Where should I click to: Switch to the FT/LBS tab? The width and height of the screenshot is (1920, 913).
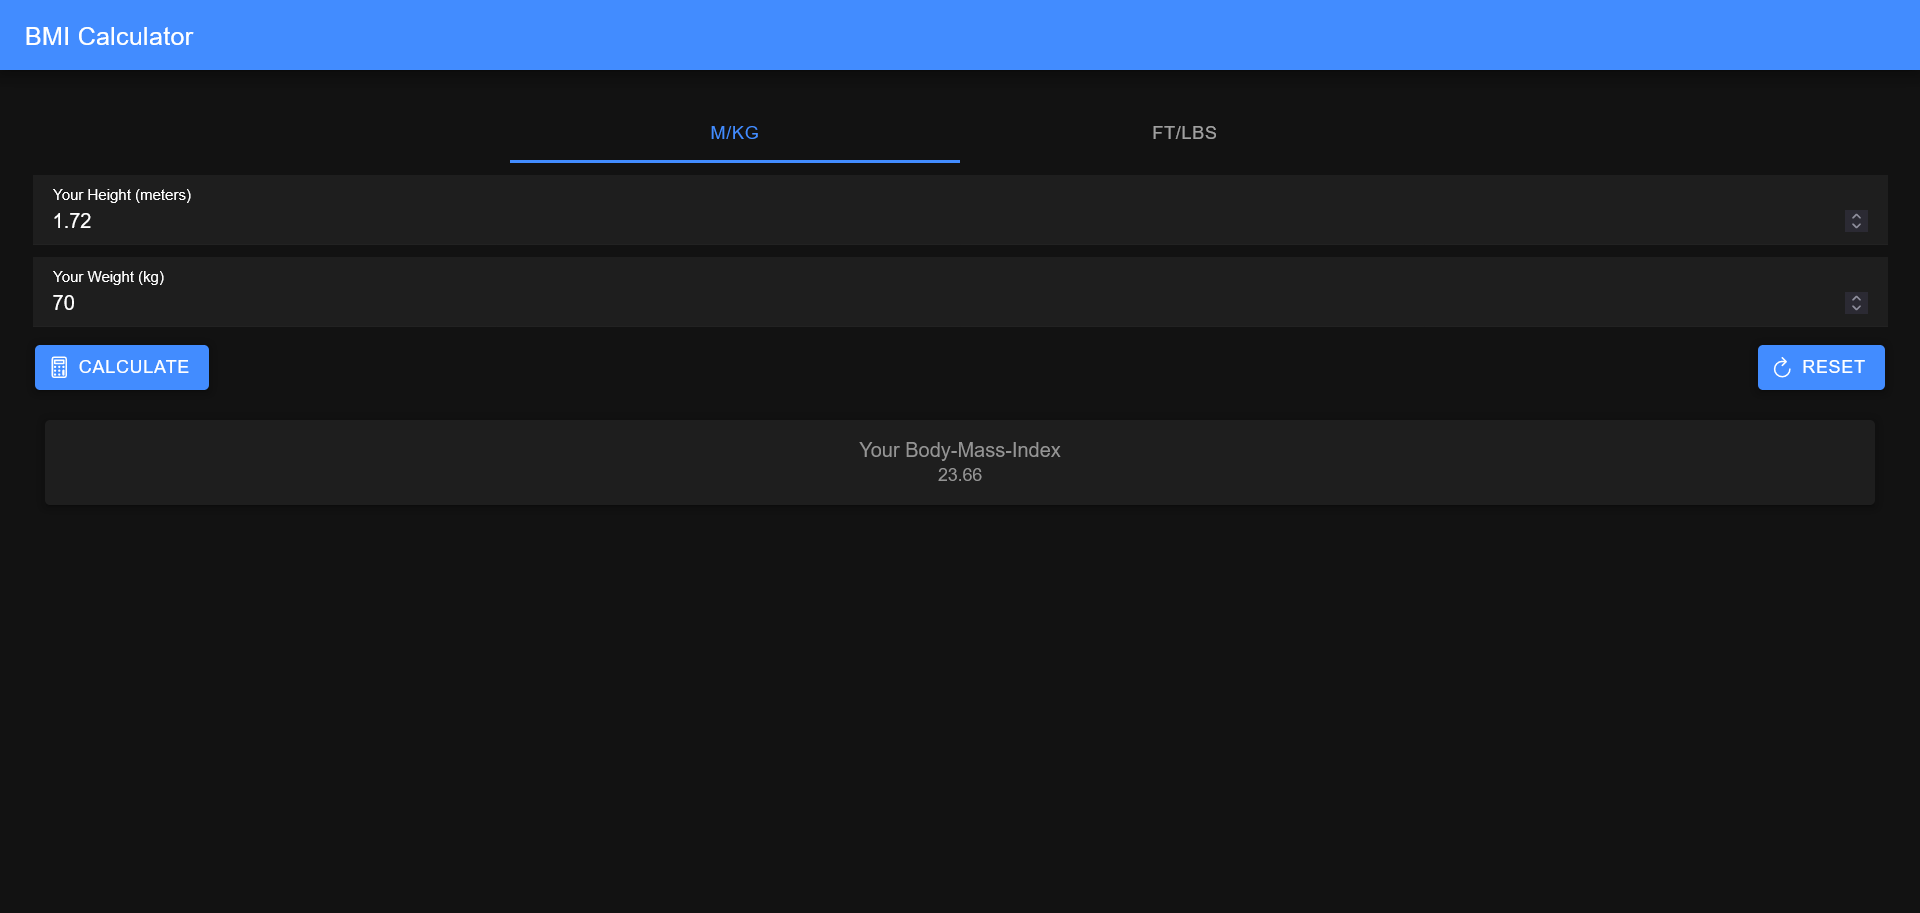tap(1184, 132)
